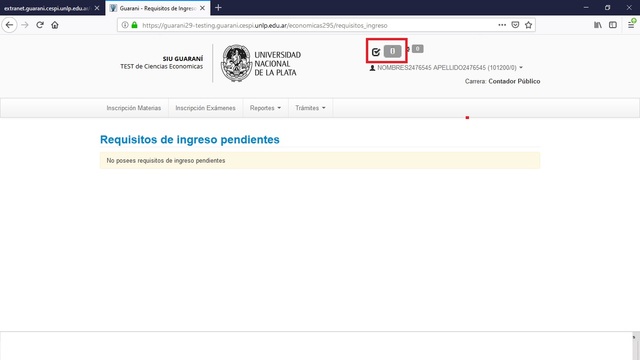Minimize the browser window
Viewport: 640px width, 360px height.
click(x=586, y=7)
